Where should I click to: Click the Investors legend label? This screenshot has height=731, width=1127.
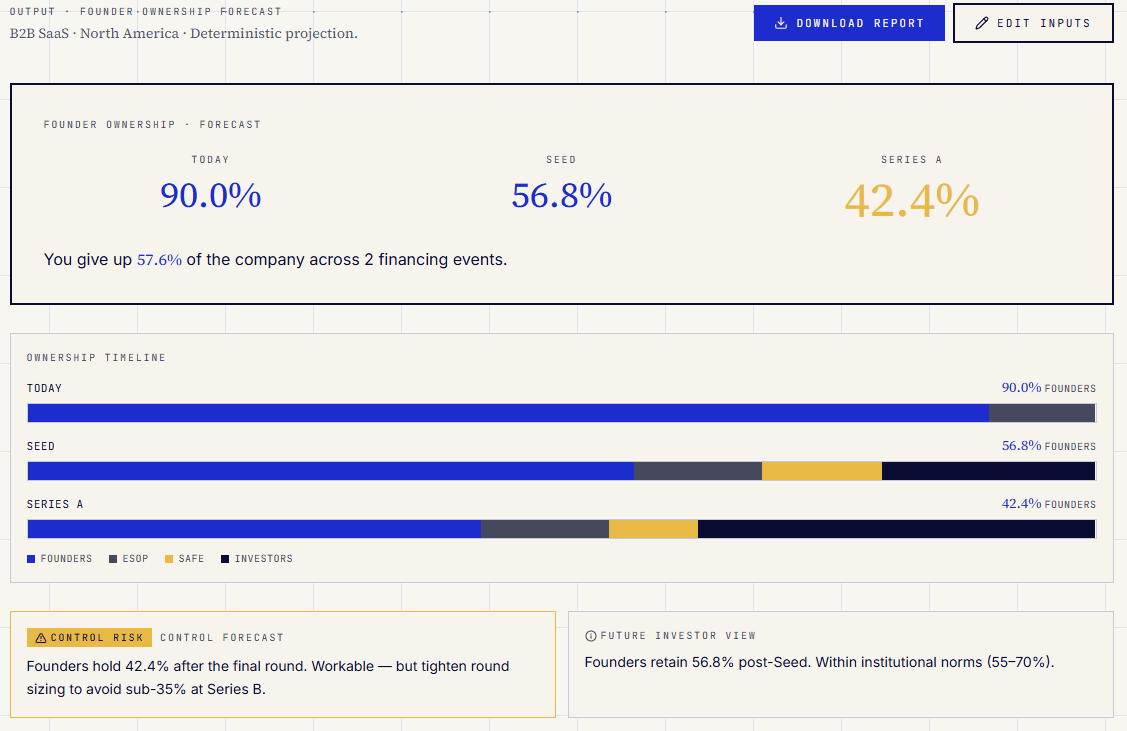(264, 558)
